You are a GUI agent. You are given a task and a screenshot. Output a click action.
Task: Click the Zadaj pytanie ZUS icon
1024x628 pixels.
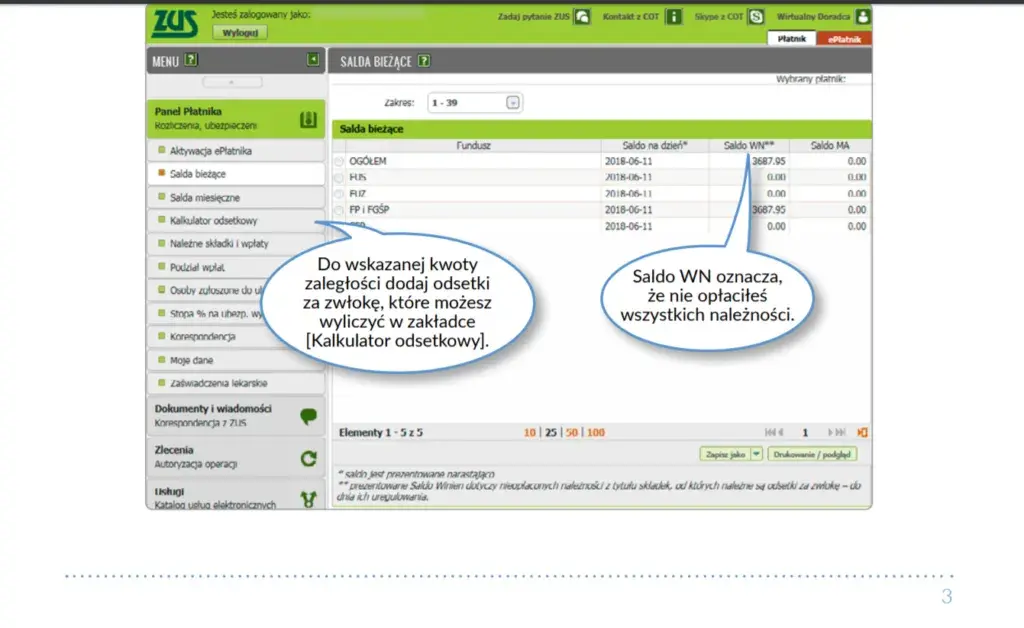point(582,16)
